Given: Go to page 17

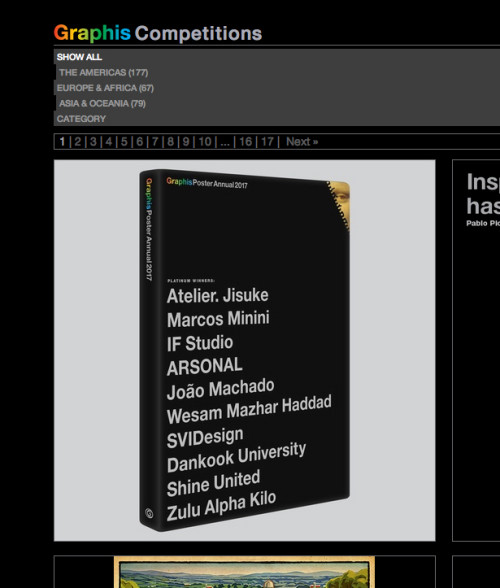Looking at the screenshot, I should tap(267, 142).
